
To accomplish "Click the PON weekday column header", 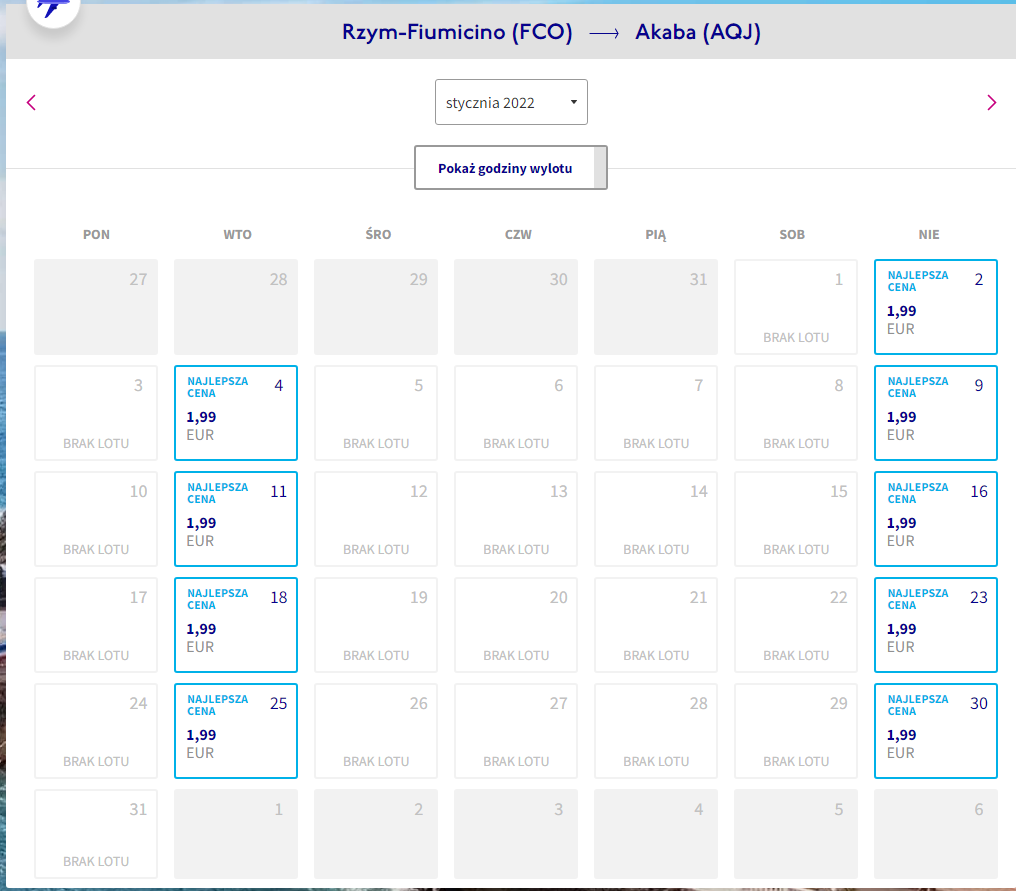I will coord(96,235).
